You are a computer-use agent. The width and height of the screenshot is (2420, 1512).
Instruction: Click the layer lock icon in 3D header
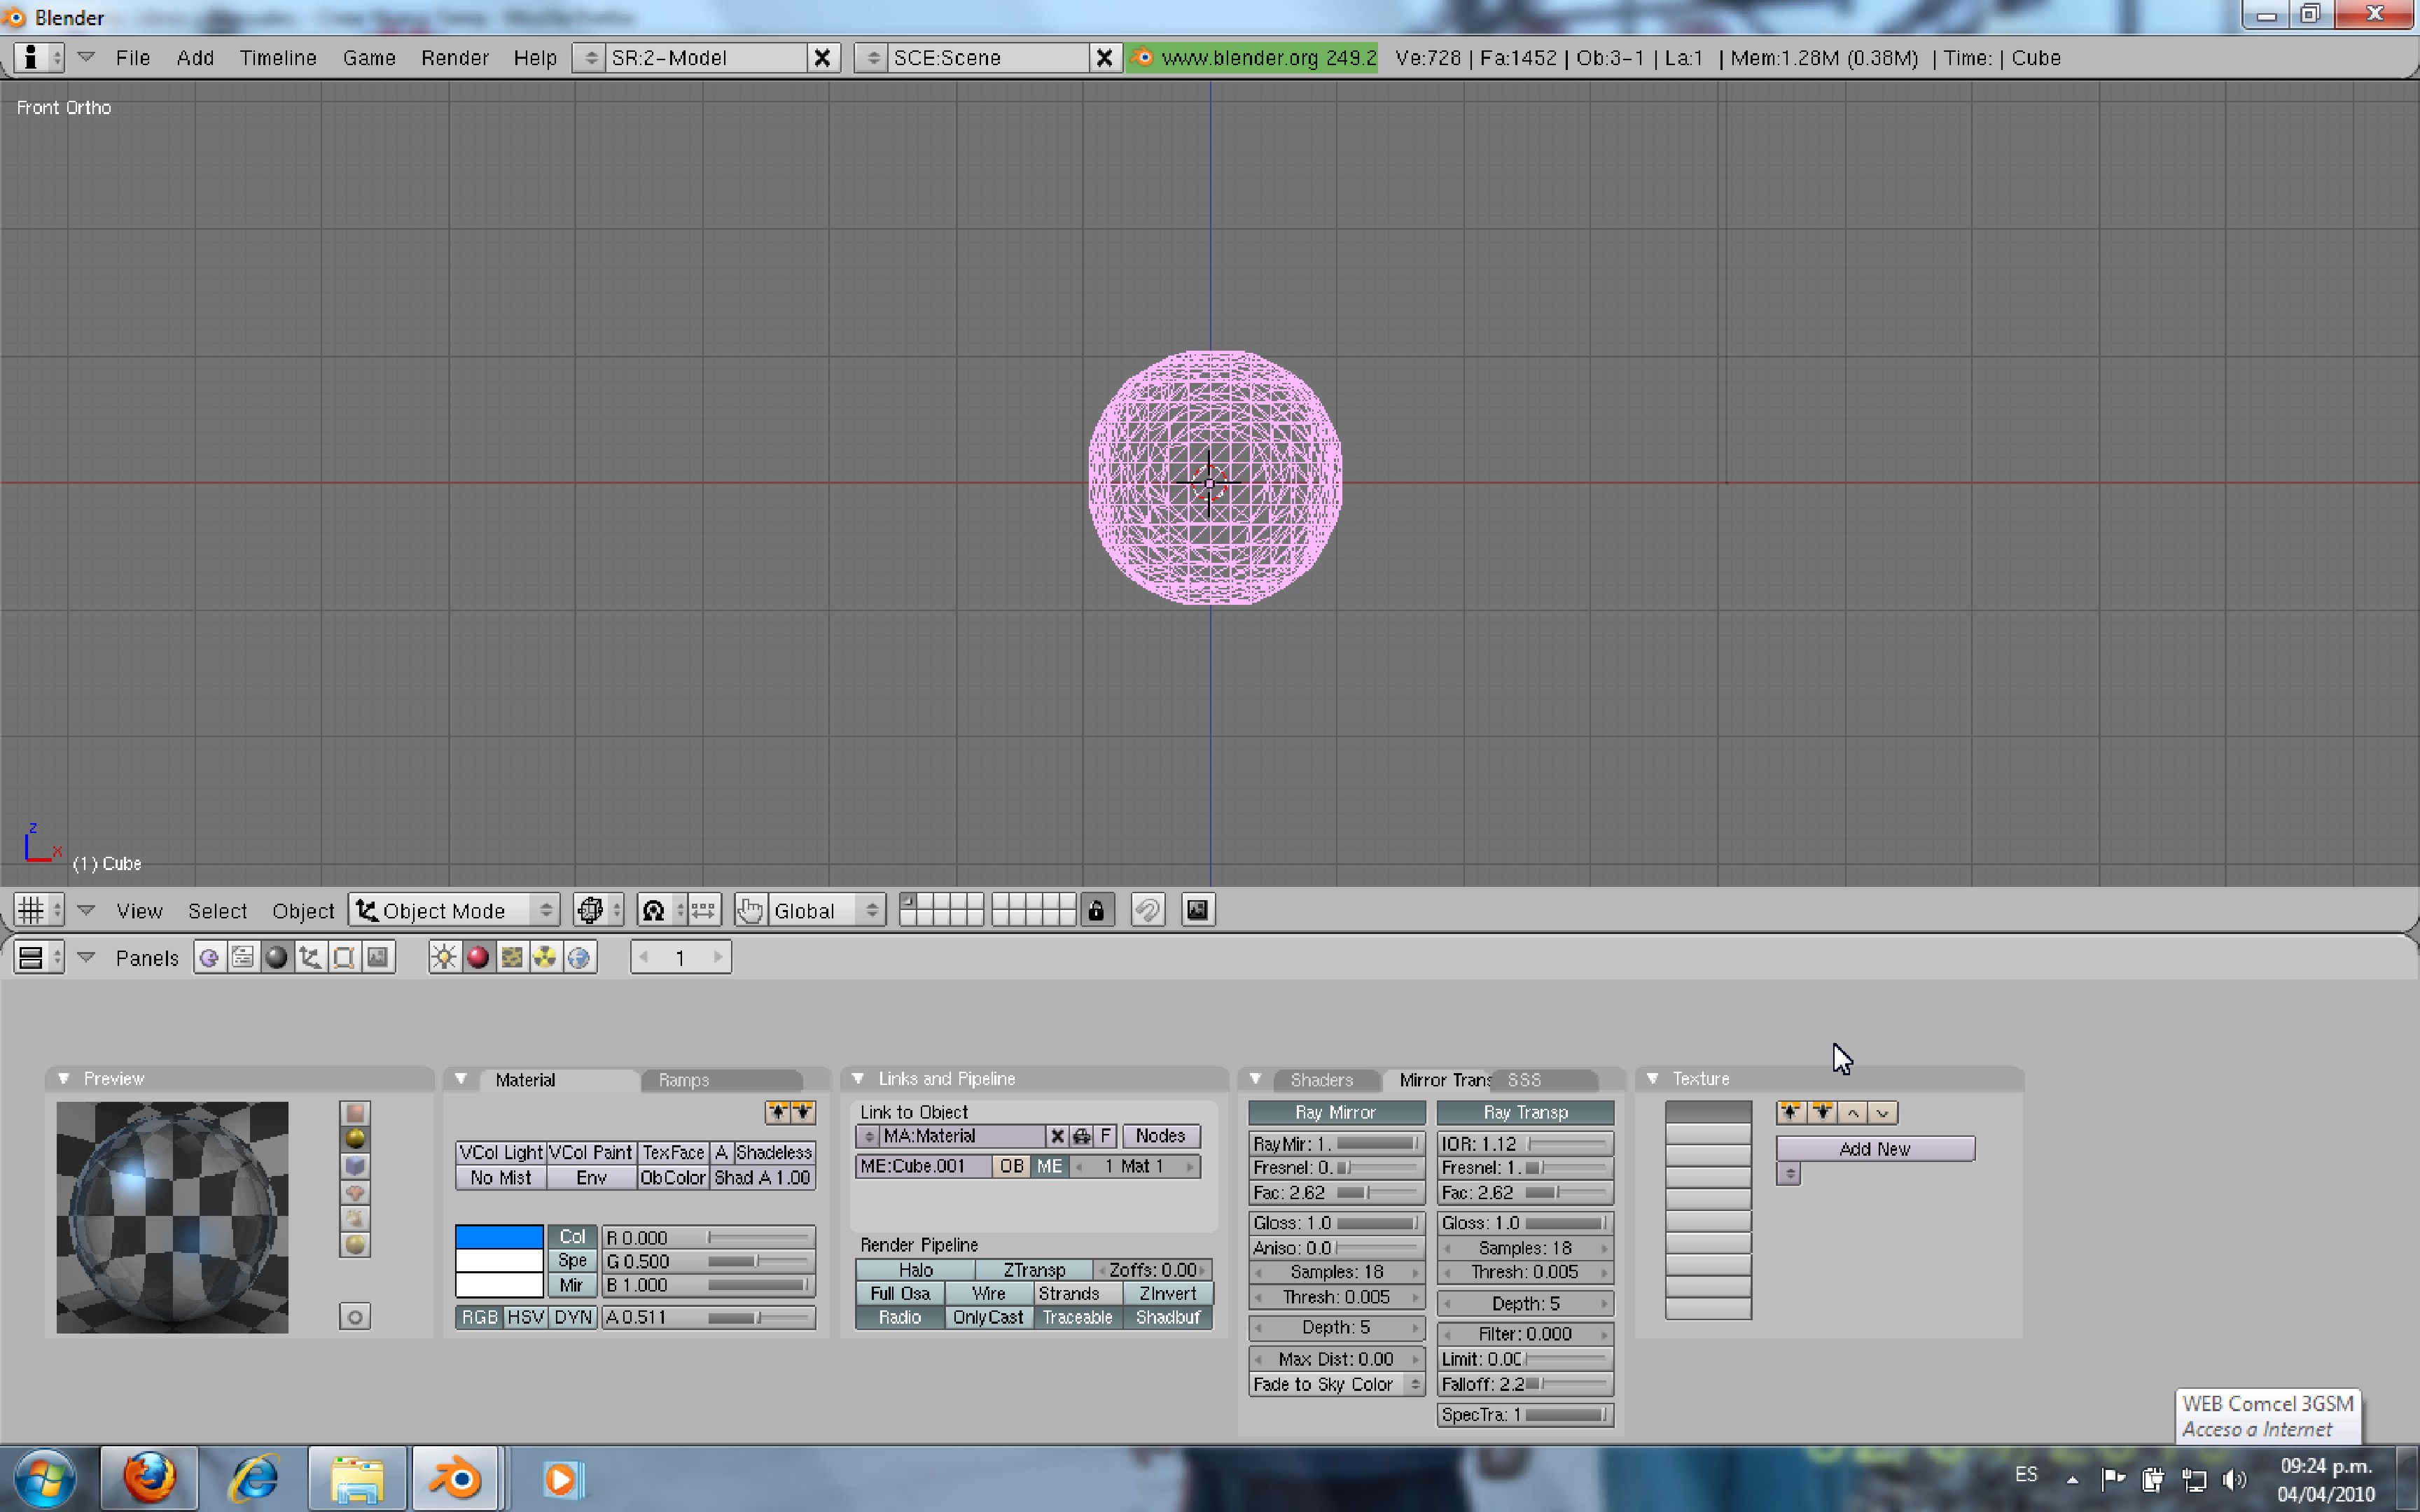1097,910
